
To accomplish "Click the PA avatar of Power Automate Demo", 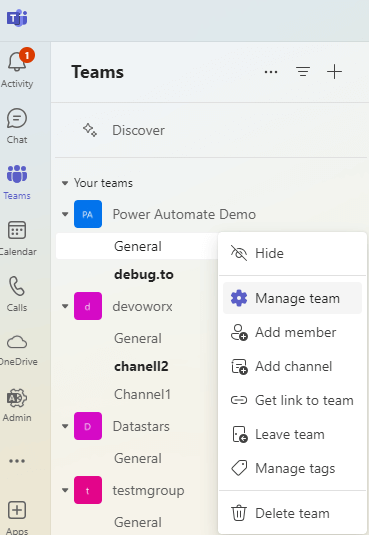I will (x=88, y=214).
